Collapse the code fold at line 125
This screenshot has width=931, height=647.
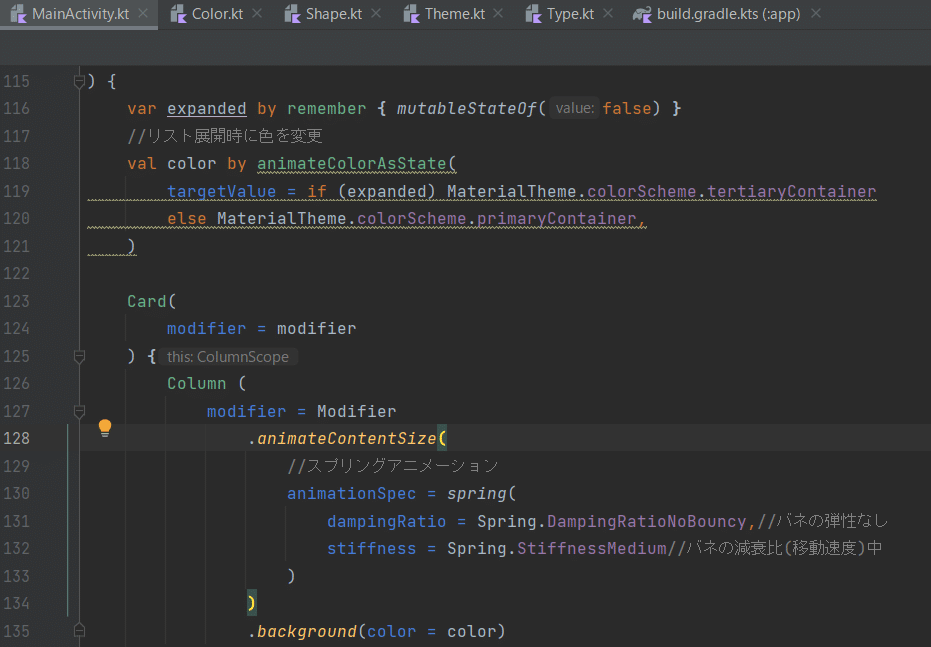[x=79, y=356]
